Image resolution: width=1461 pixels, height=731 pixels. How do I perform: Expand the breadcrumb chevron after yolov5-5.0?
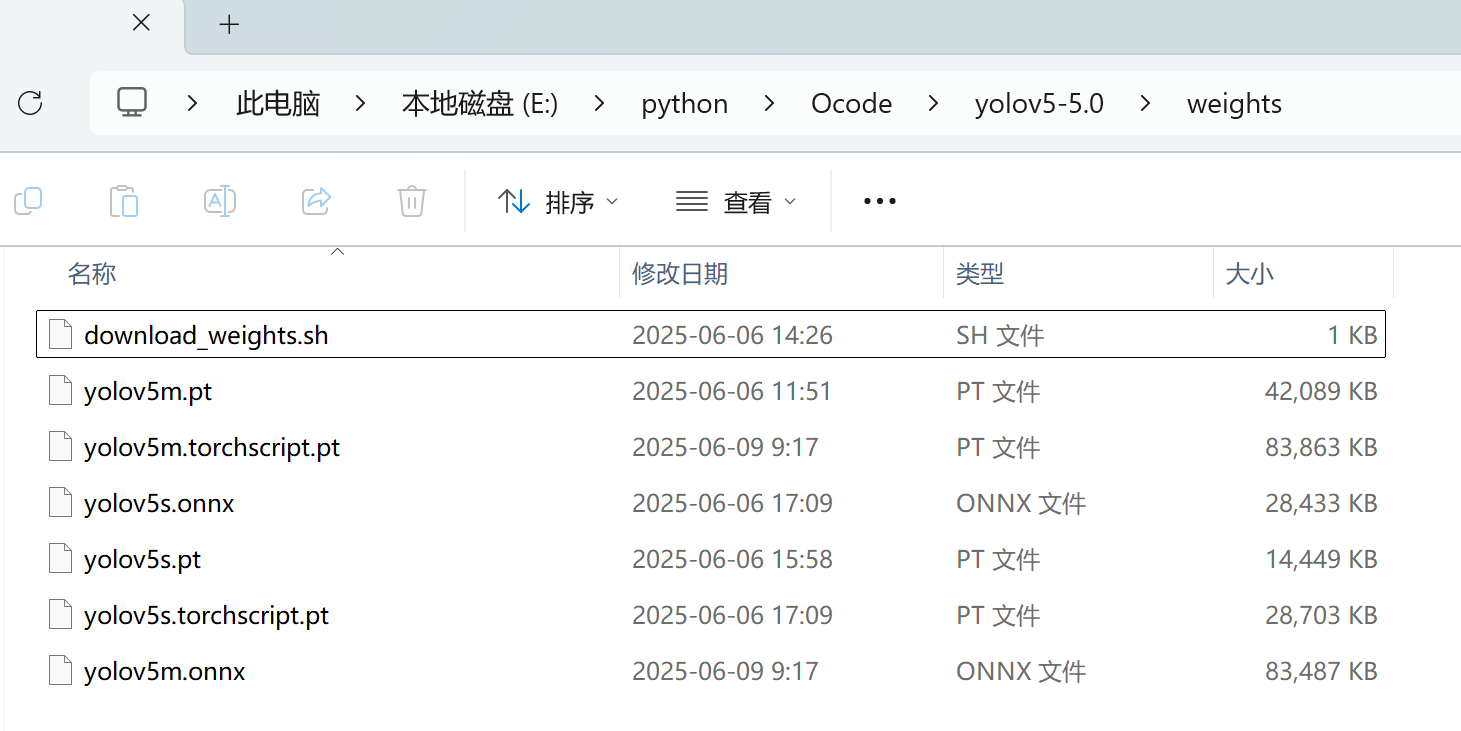[1145, 103]
